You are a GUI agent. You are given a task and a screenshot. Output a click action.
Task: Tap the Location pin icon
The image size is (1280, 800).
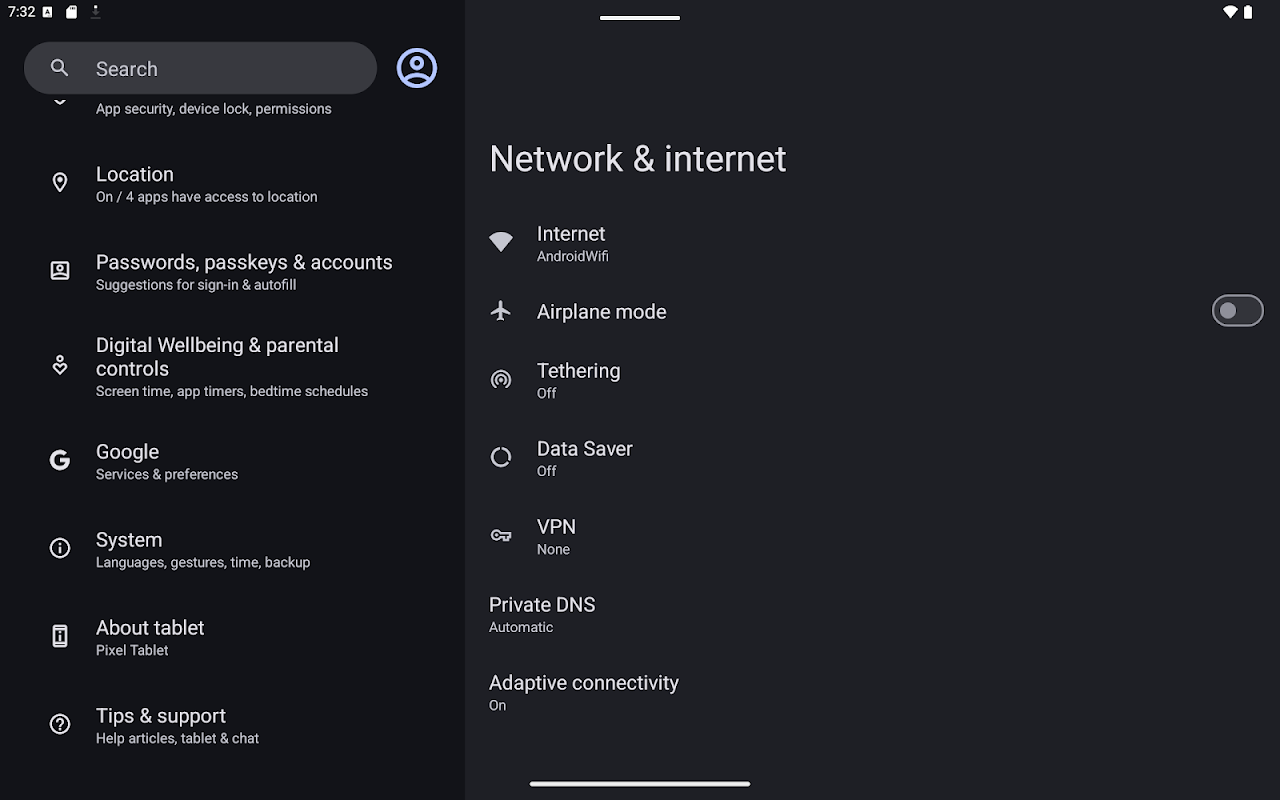60,182
